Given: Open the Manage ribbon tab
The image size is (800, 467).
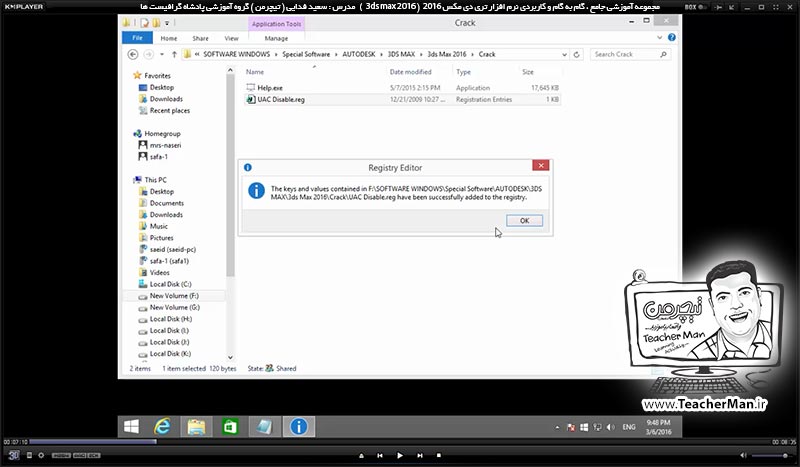Looking at the screenshot, I should [276, 38].
